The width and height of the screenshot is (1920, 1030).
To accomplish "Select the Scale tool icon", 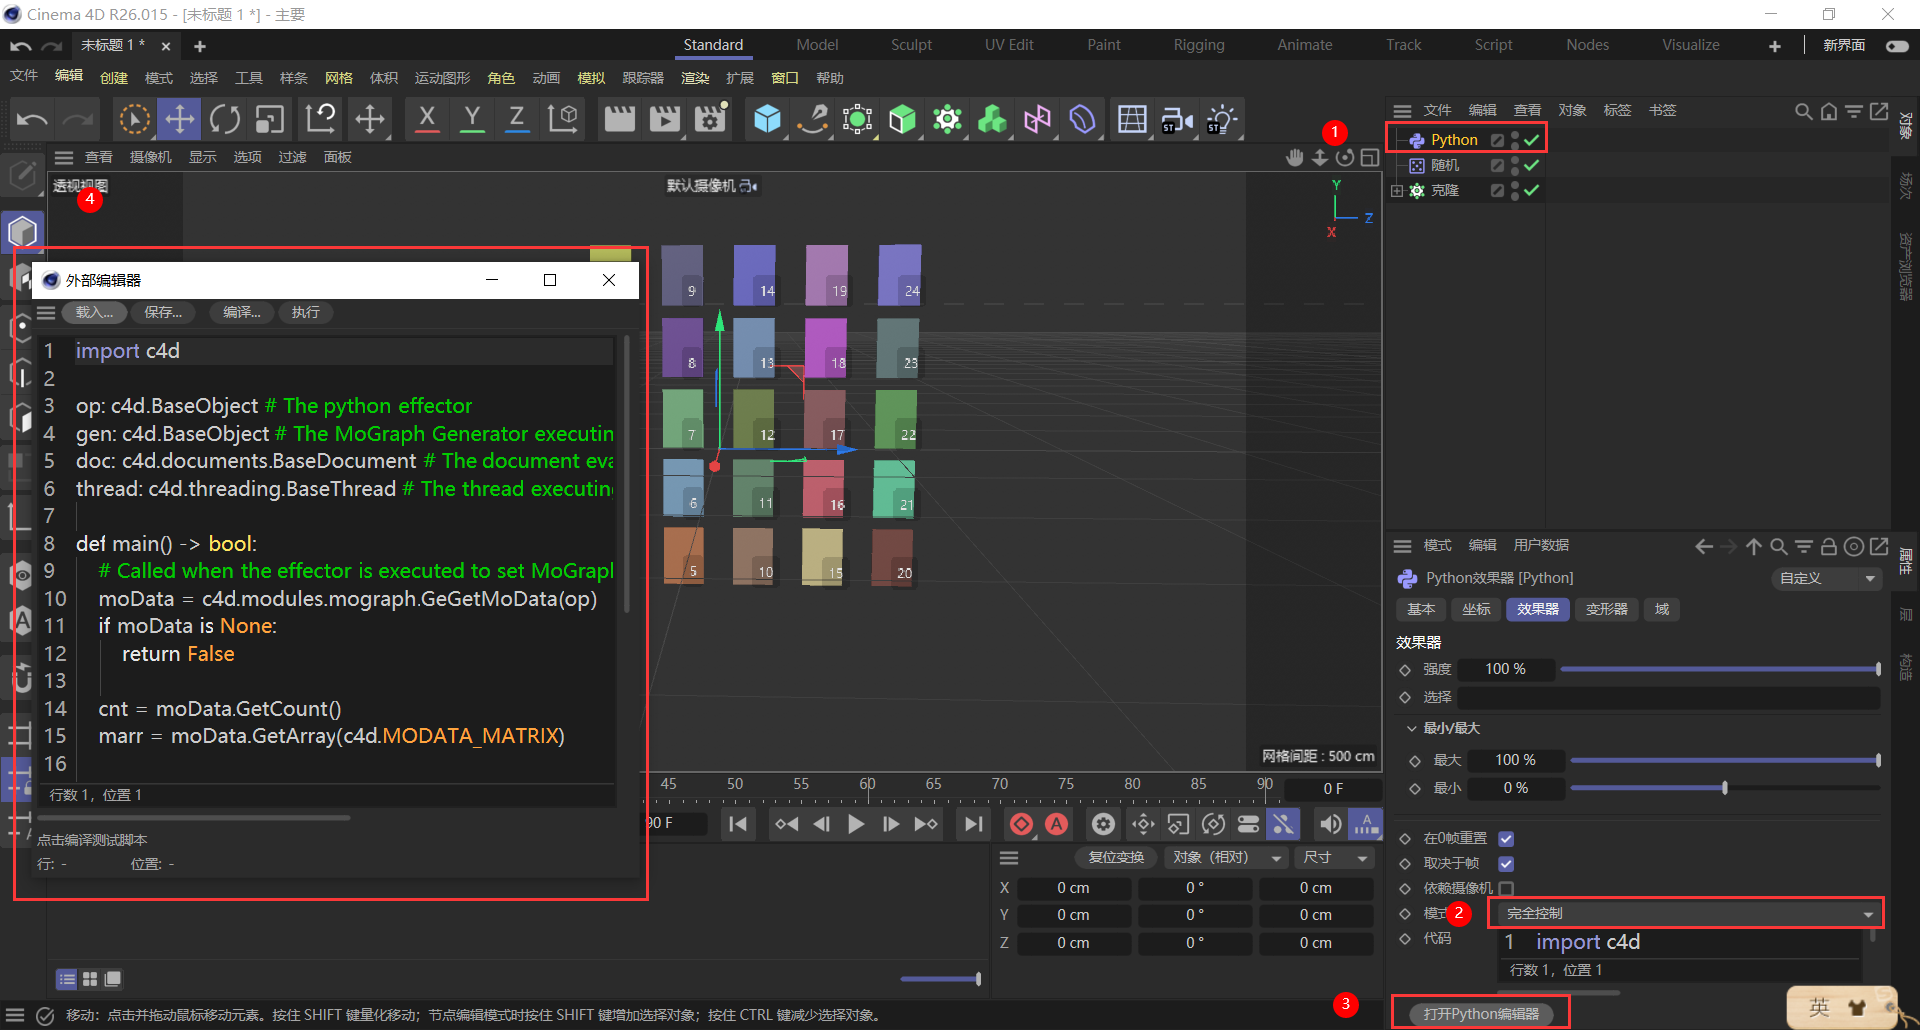I will coord(270,119).
